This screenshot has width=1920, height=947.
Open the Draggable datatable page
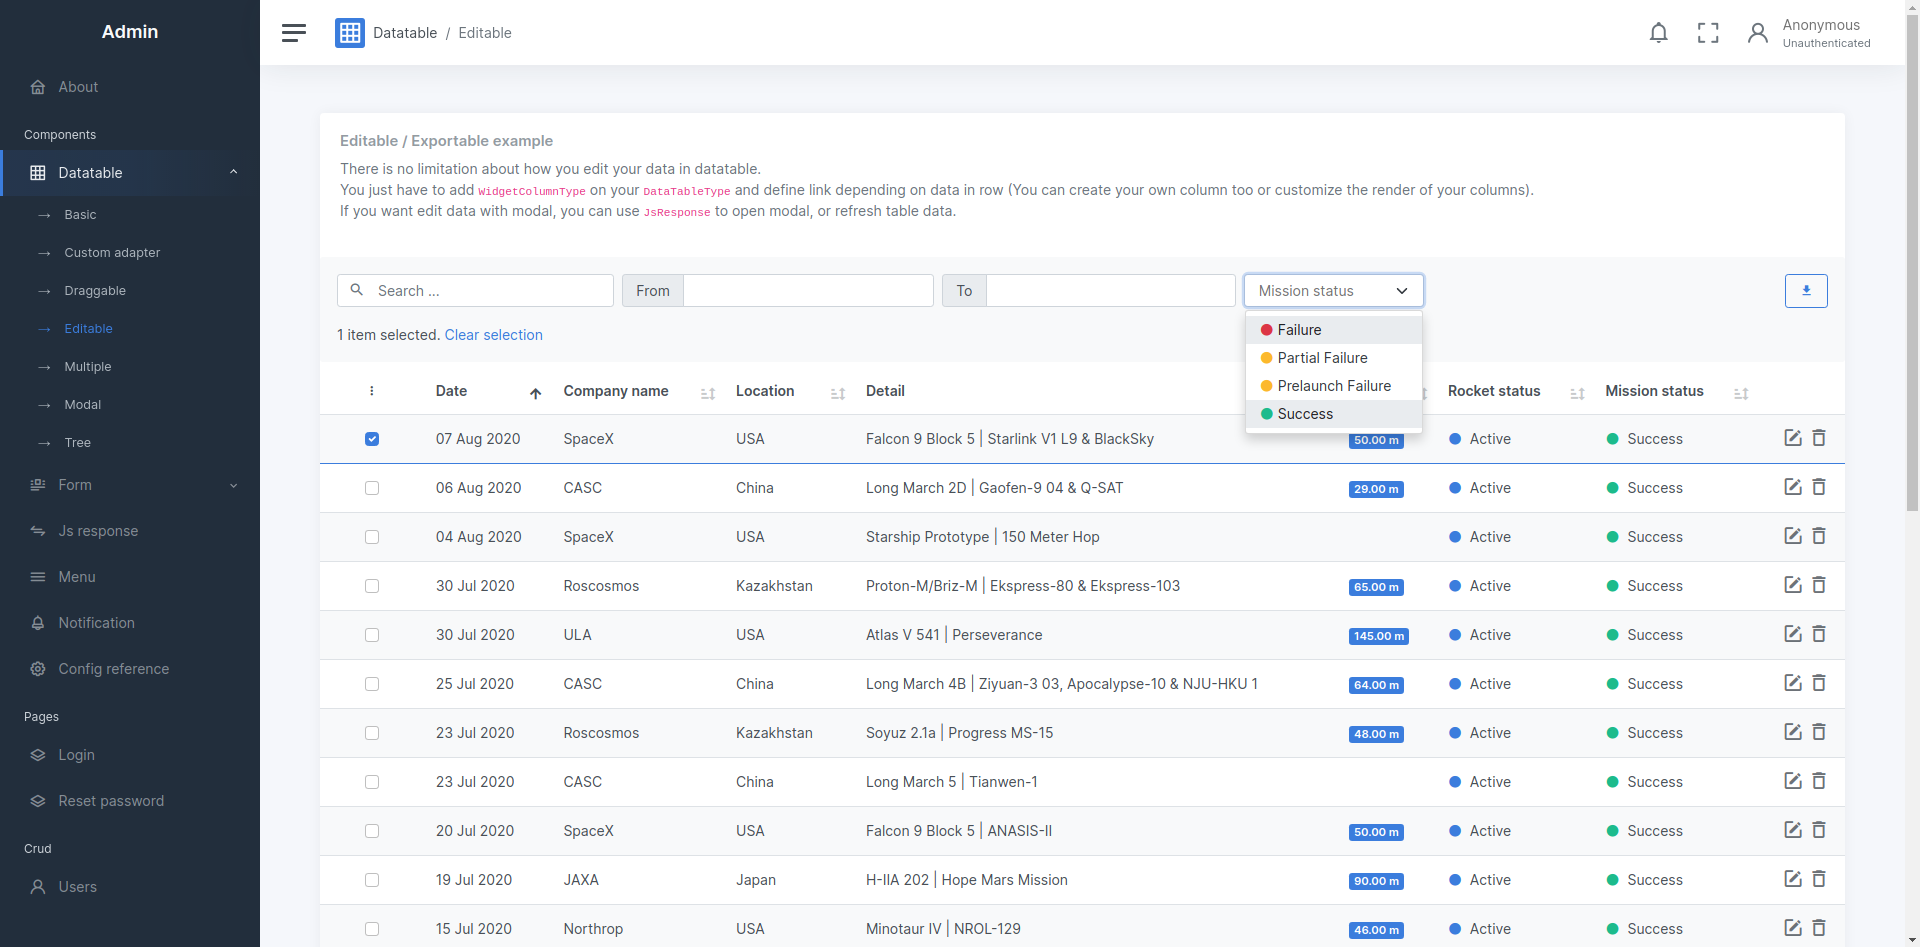(95, 291)
